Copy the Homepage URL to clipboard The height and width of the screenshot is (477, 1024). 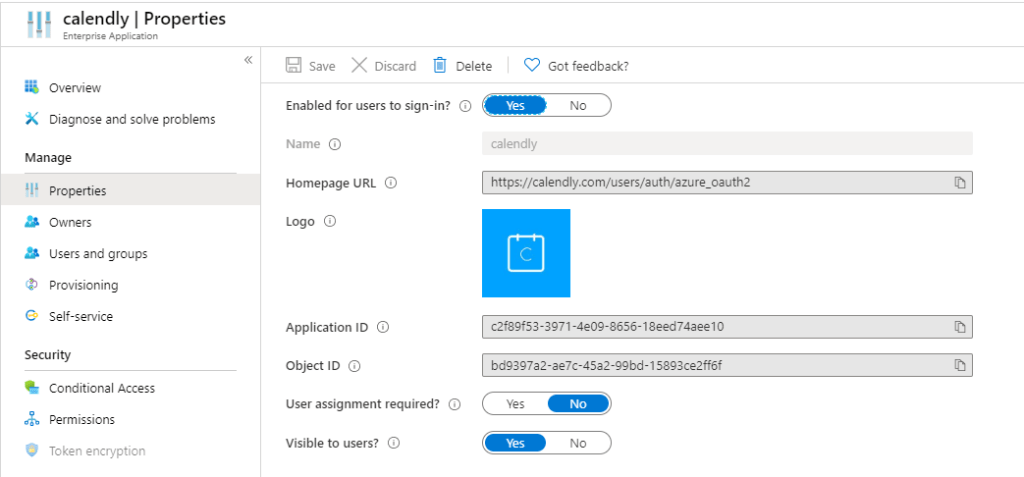pos(959,183)
